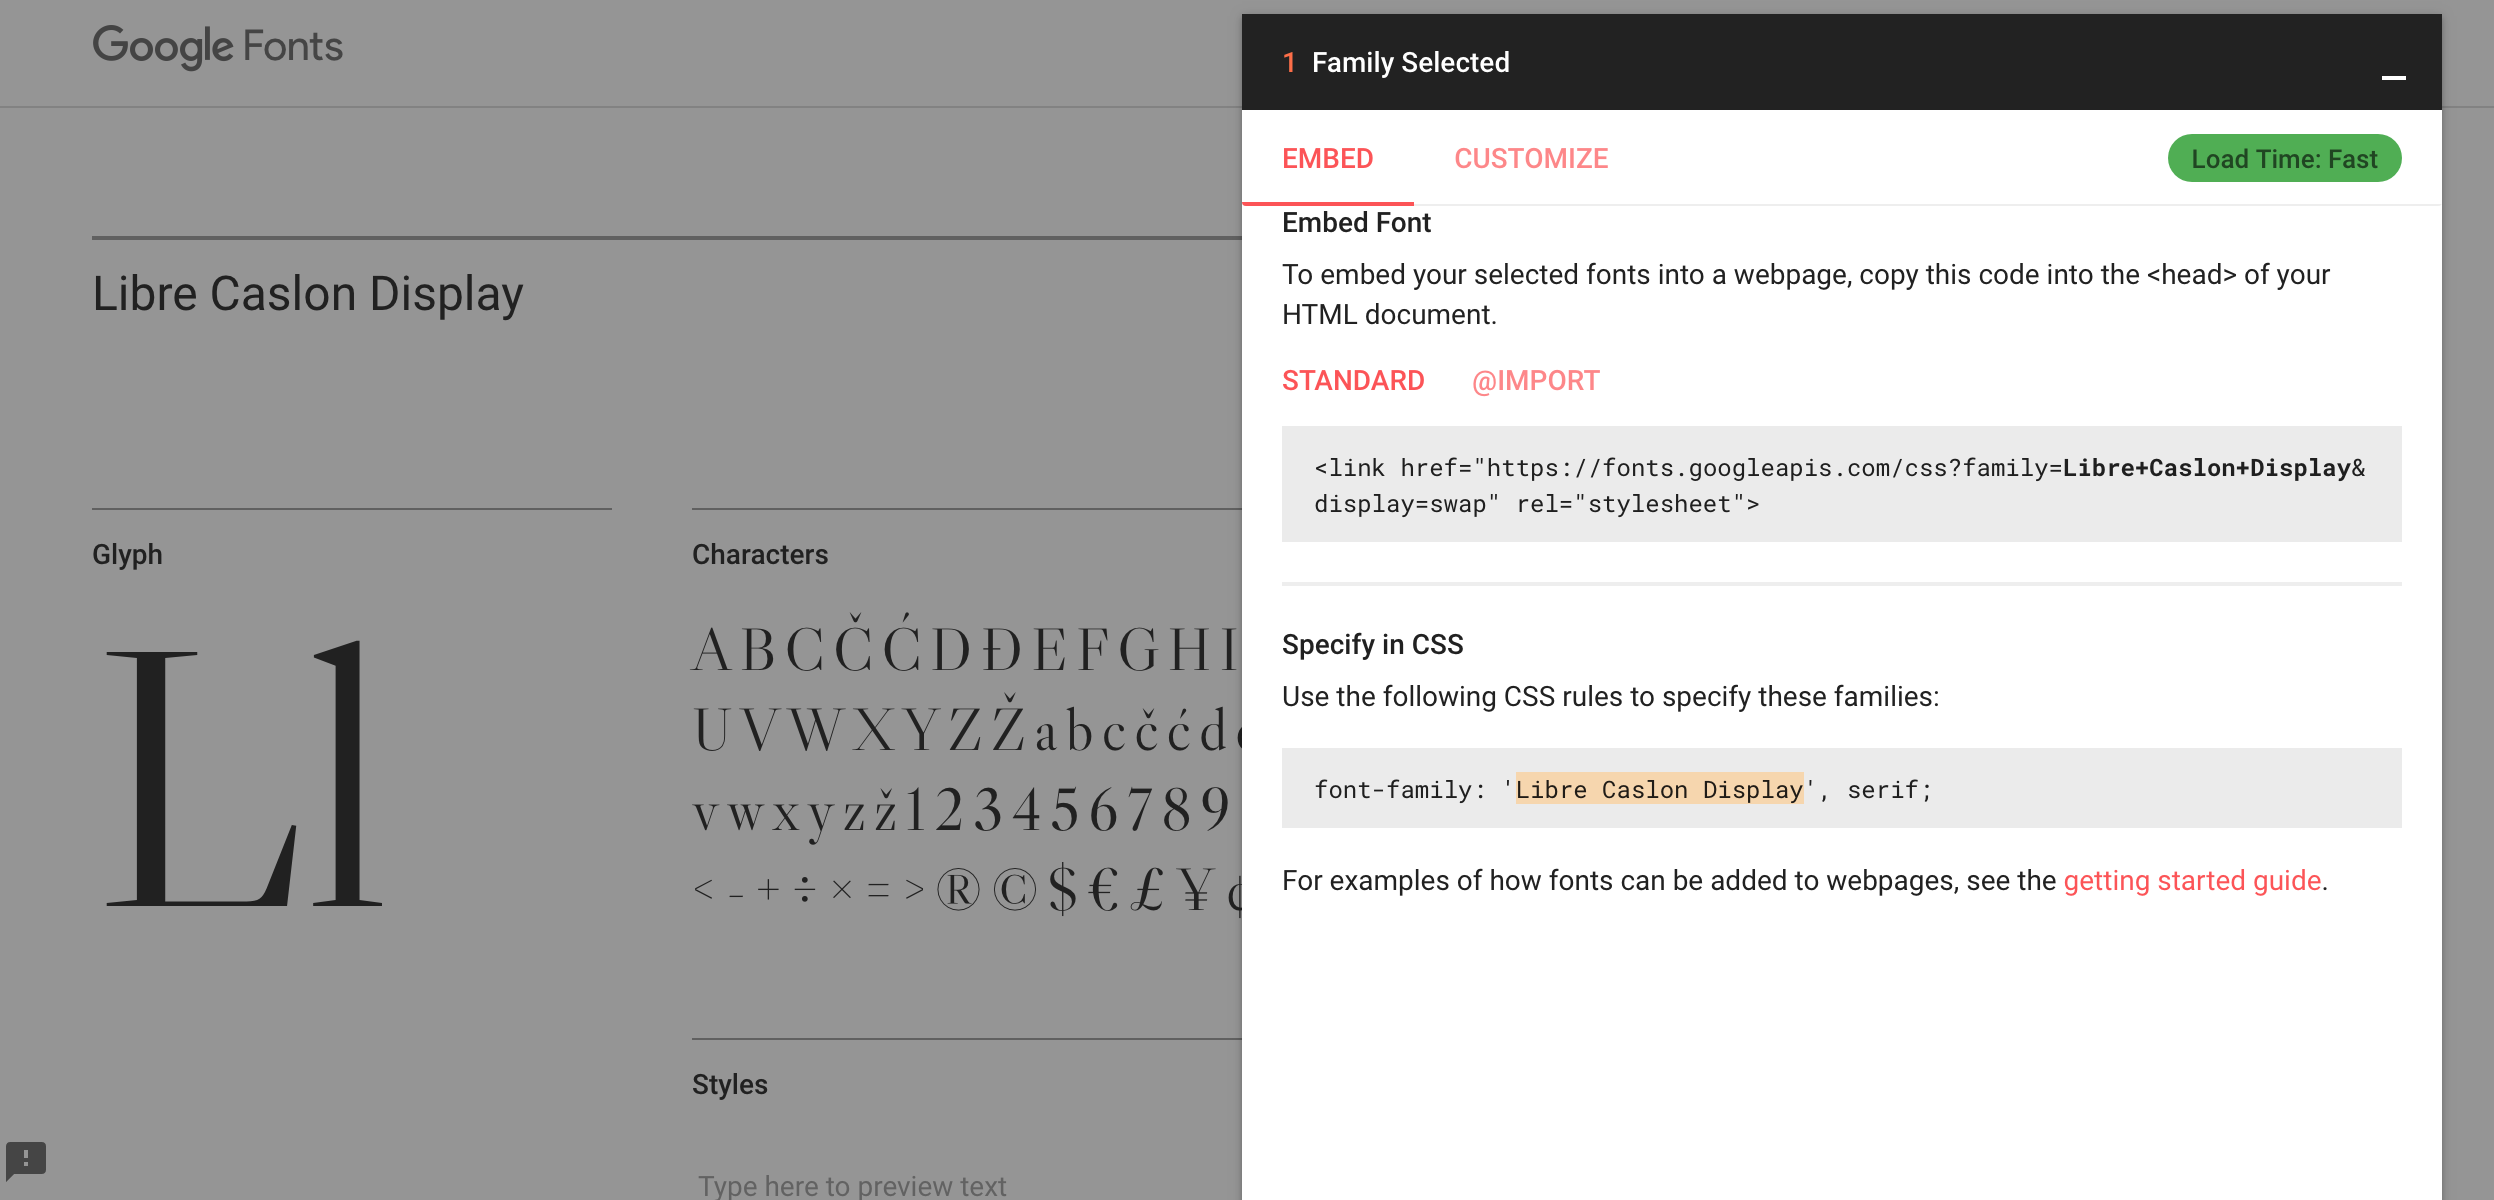Select the @IMPORT embed option
Image resolution: width=2494 pixels, height=1200 pixels.
1535,381
